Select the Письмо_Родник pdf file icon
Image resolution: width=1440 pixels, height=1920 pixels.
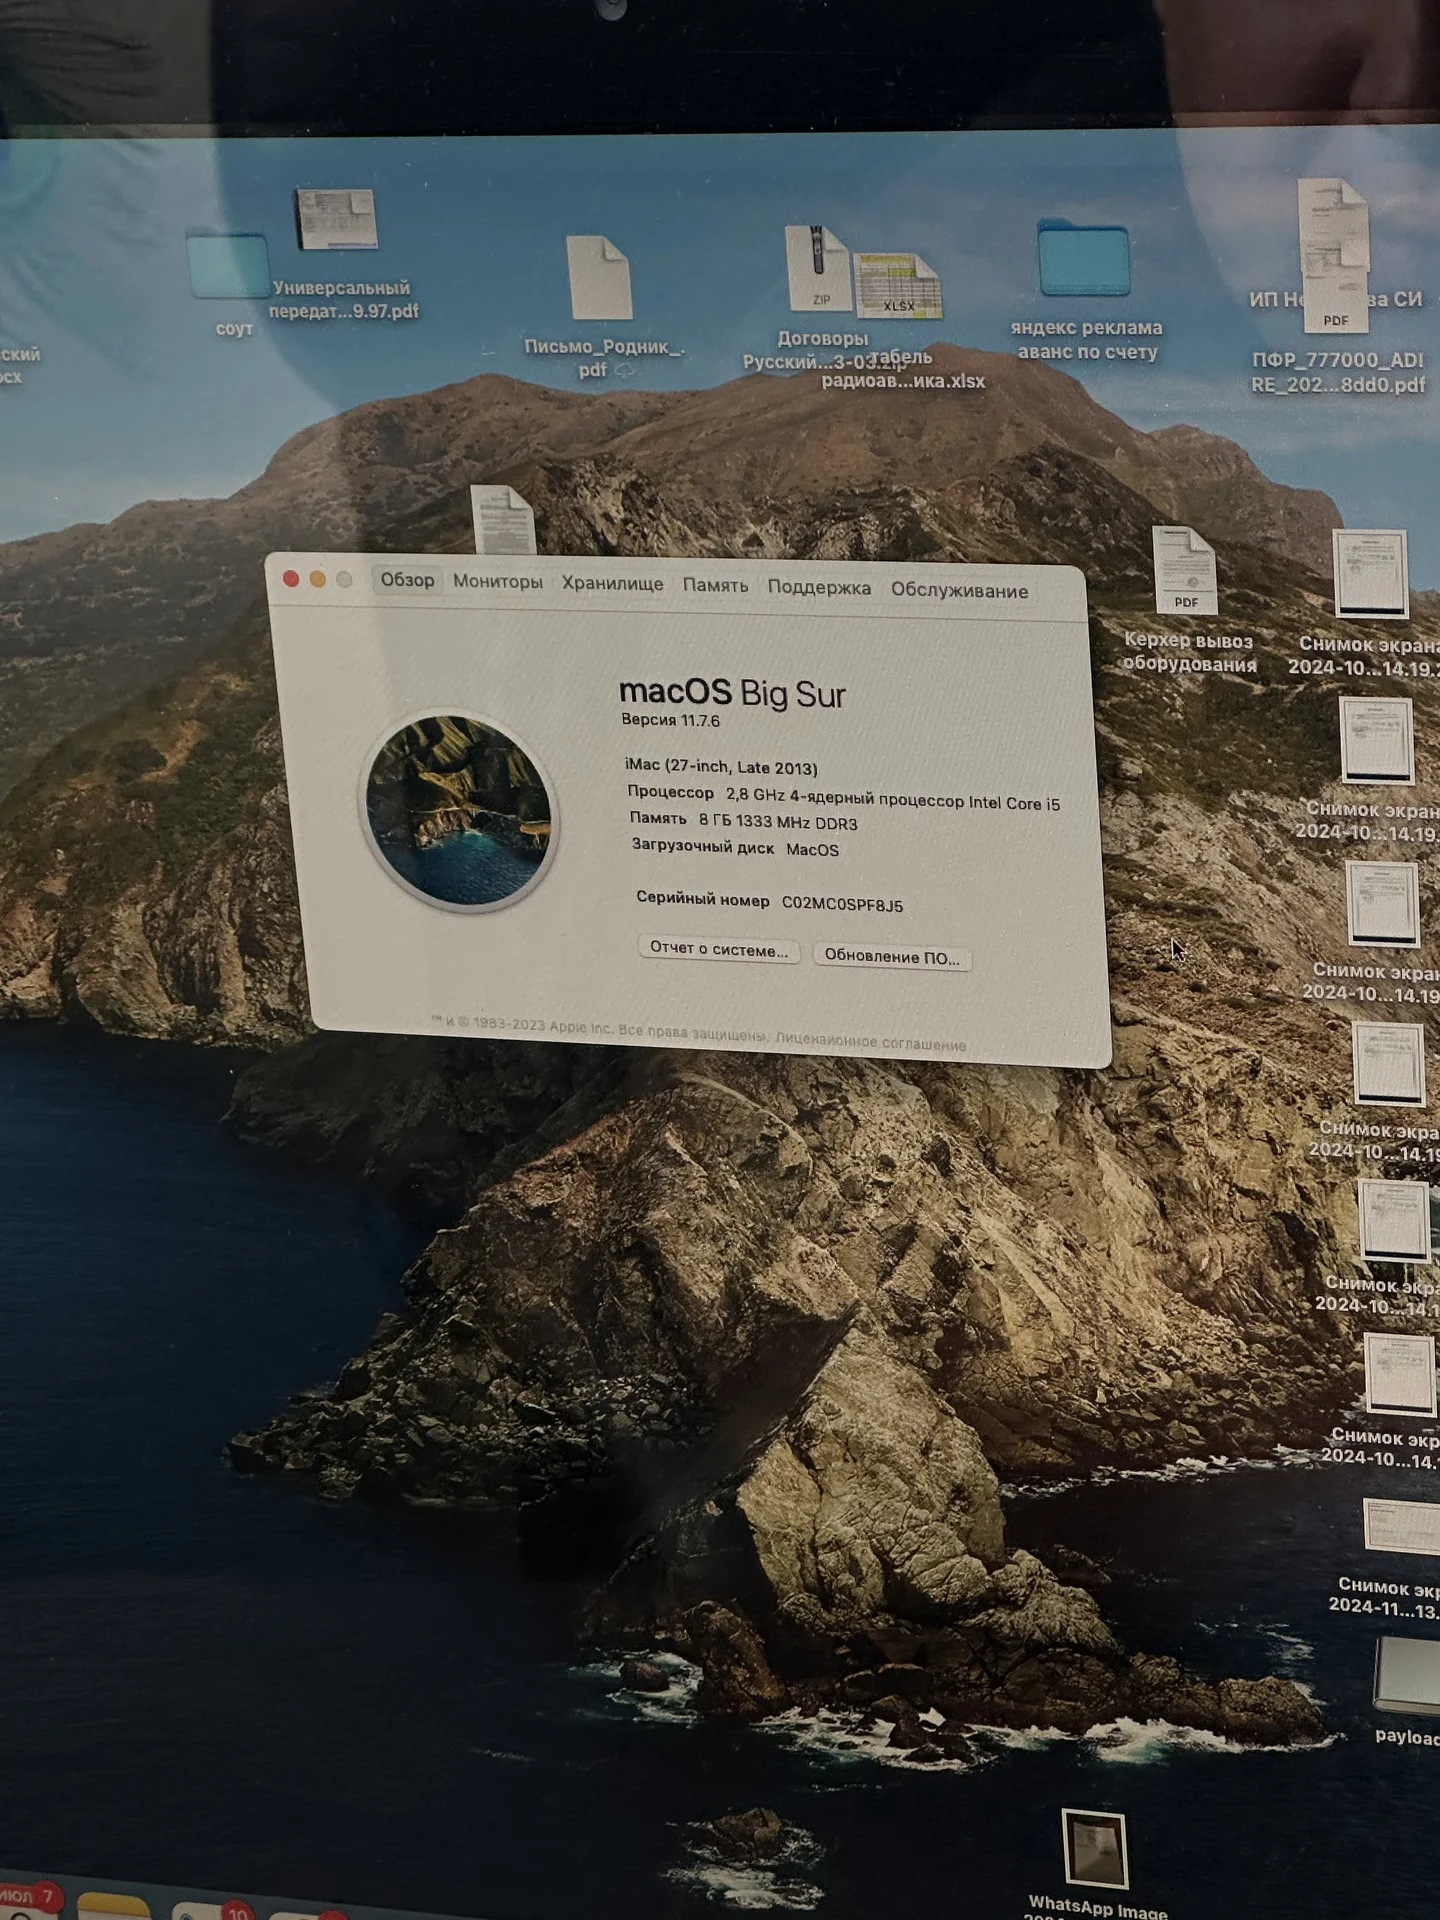600,278
